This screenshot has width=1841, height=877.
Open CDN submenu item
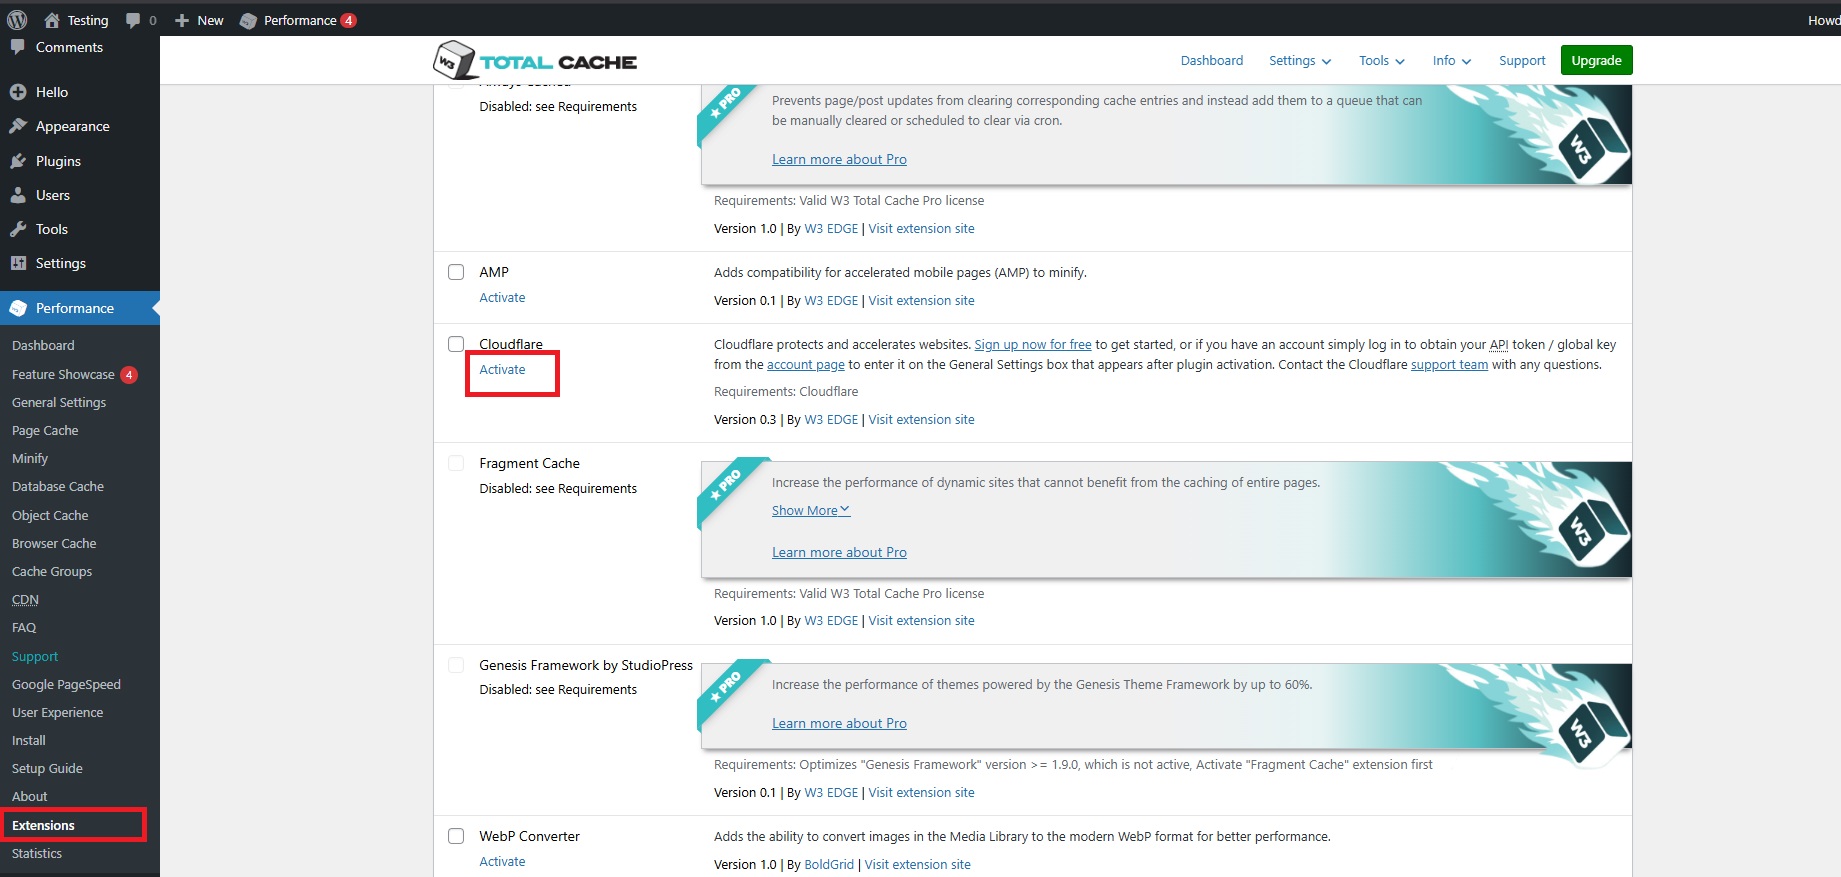[x=25, y=599]
